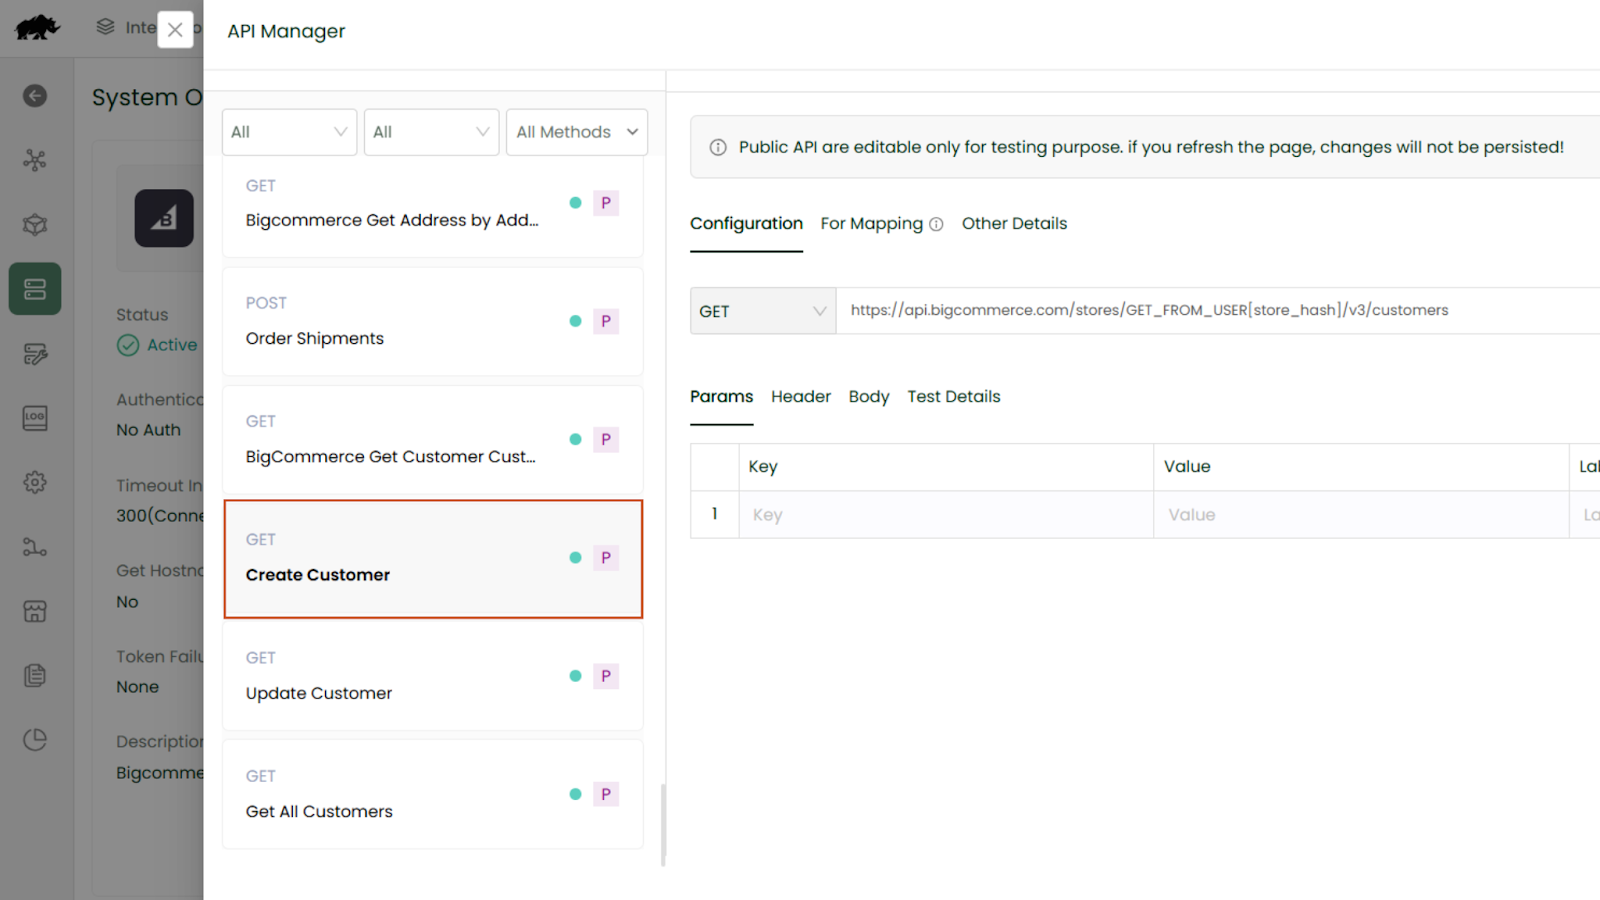Open the first All filter dropdown

(289, 131)
